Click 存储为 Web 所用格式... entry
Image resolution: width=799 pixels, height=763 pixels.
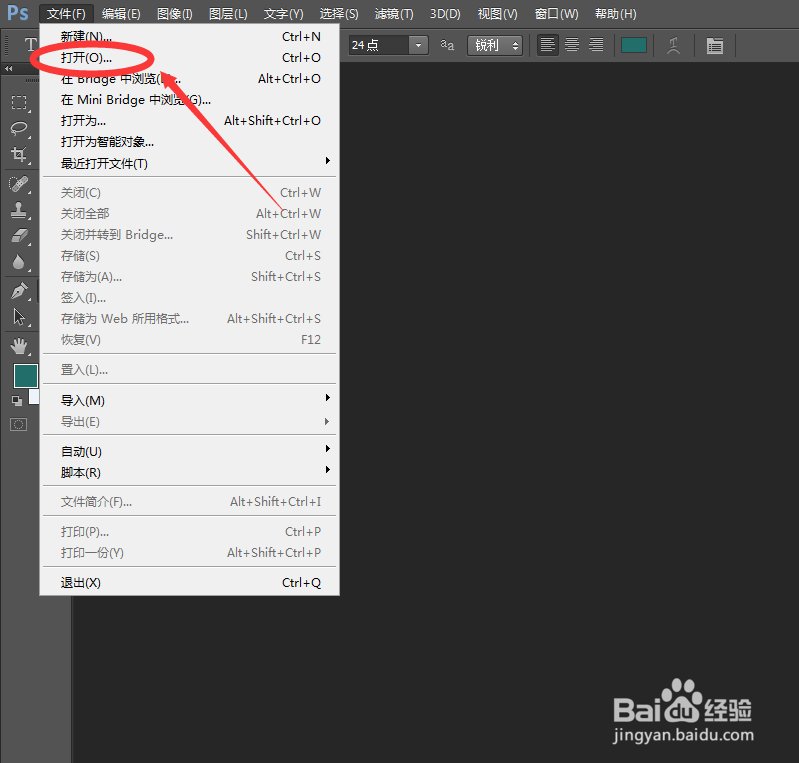(x=190, y=319)
